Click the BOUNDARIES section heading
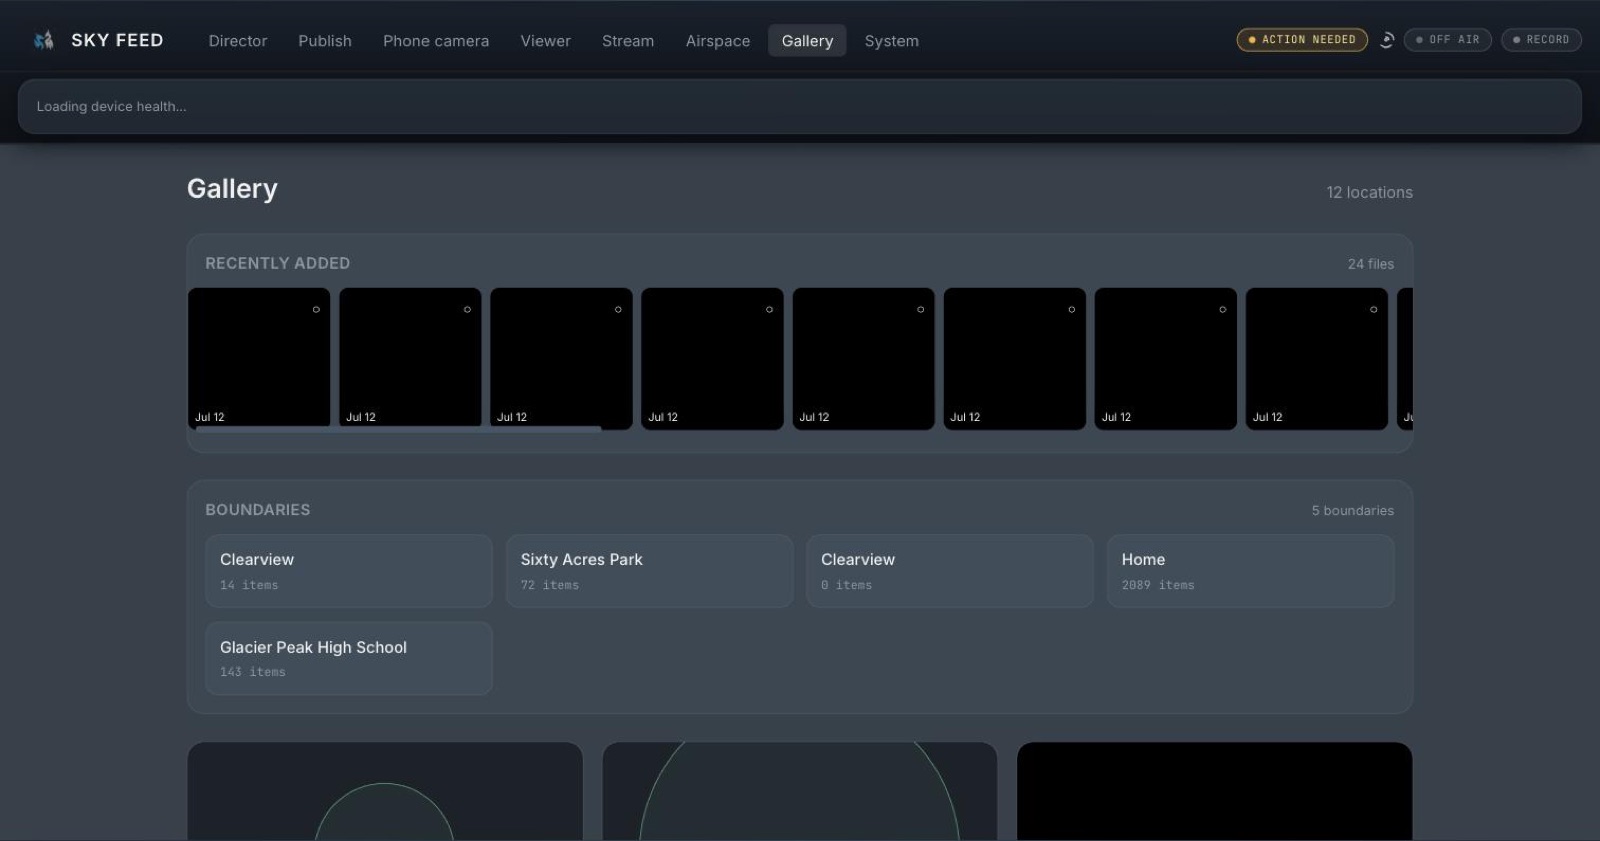This screenshot has height=841, width=1600. (x=258, y=509)
